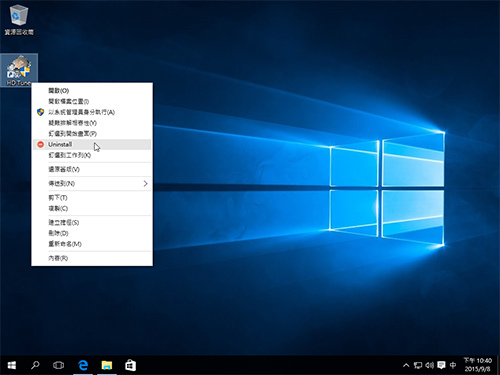500x375 pixels.
Task: Choose 複製(C) Copy
Action: point(92,208)
